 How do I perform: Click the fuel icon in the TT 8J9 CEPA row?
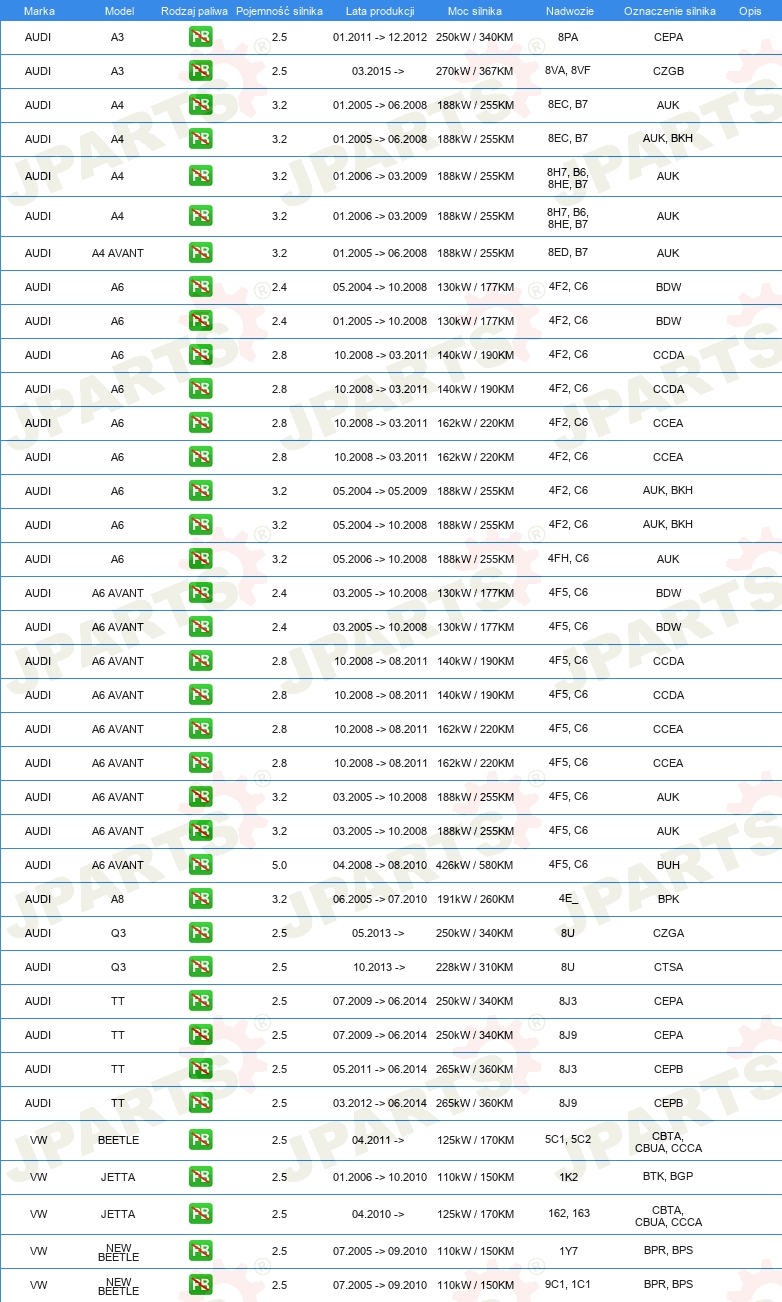pyautogui.click(x=200, y=1035)
